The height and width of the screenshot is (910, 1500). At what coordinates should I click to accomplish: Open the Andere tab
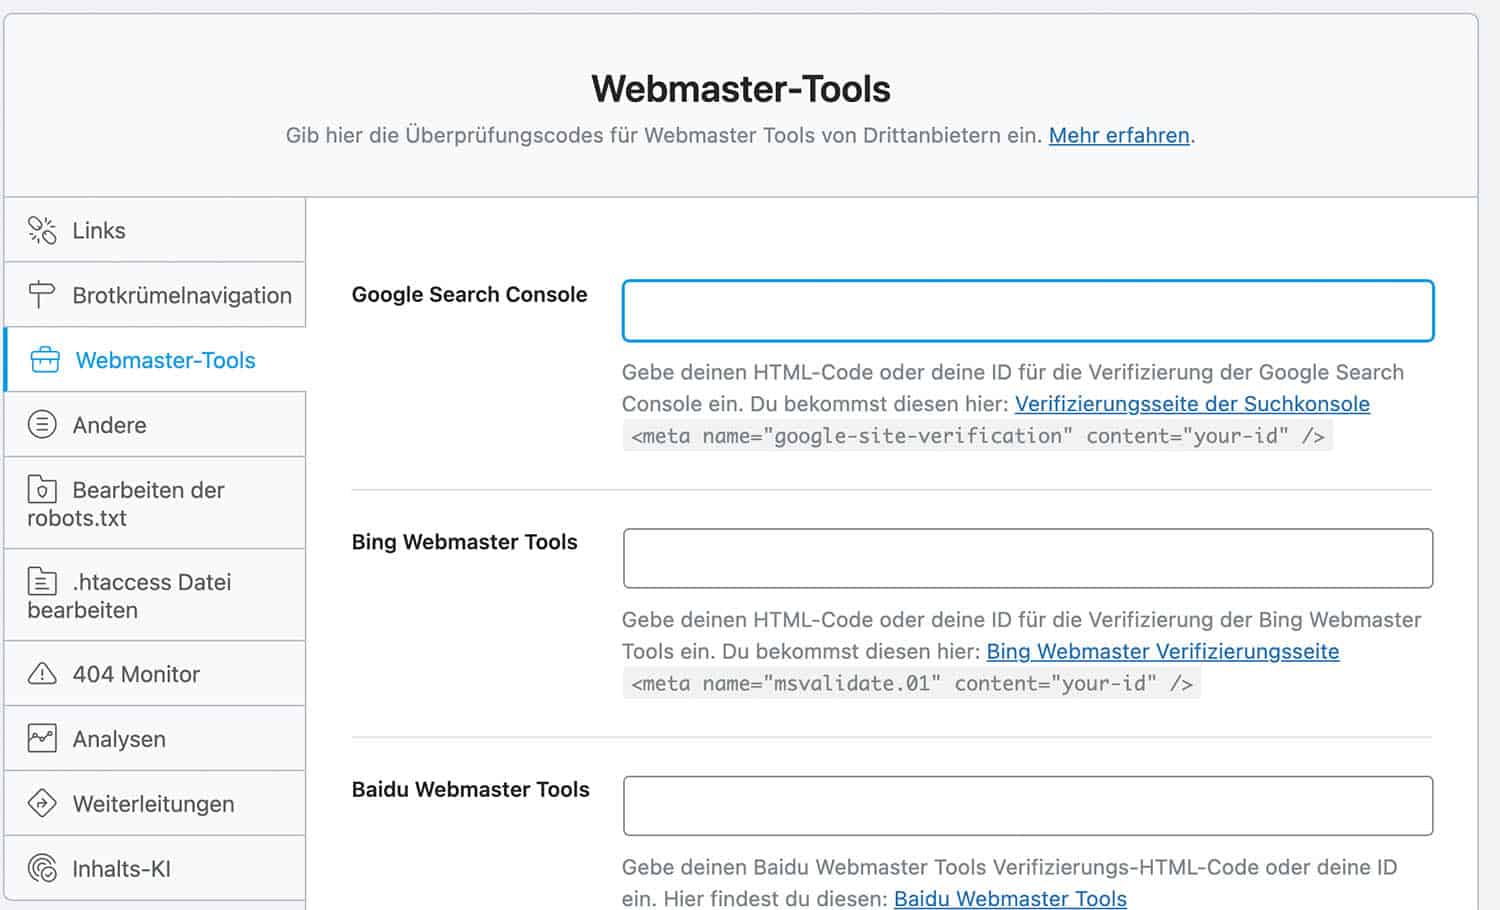pos(155,425)
